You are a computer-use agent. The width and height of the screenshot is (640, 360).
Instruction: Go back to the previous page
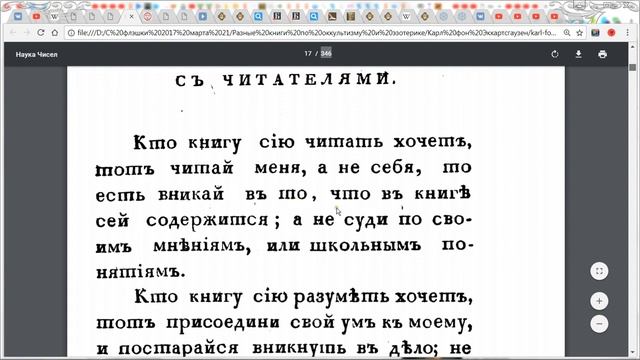pyautogui.click(x=13, y=33)
